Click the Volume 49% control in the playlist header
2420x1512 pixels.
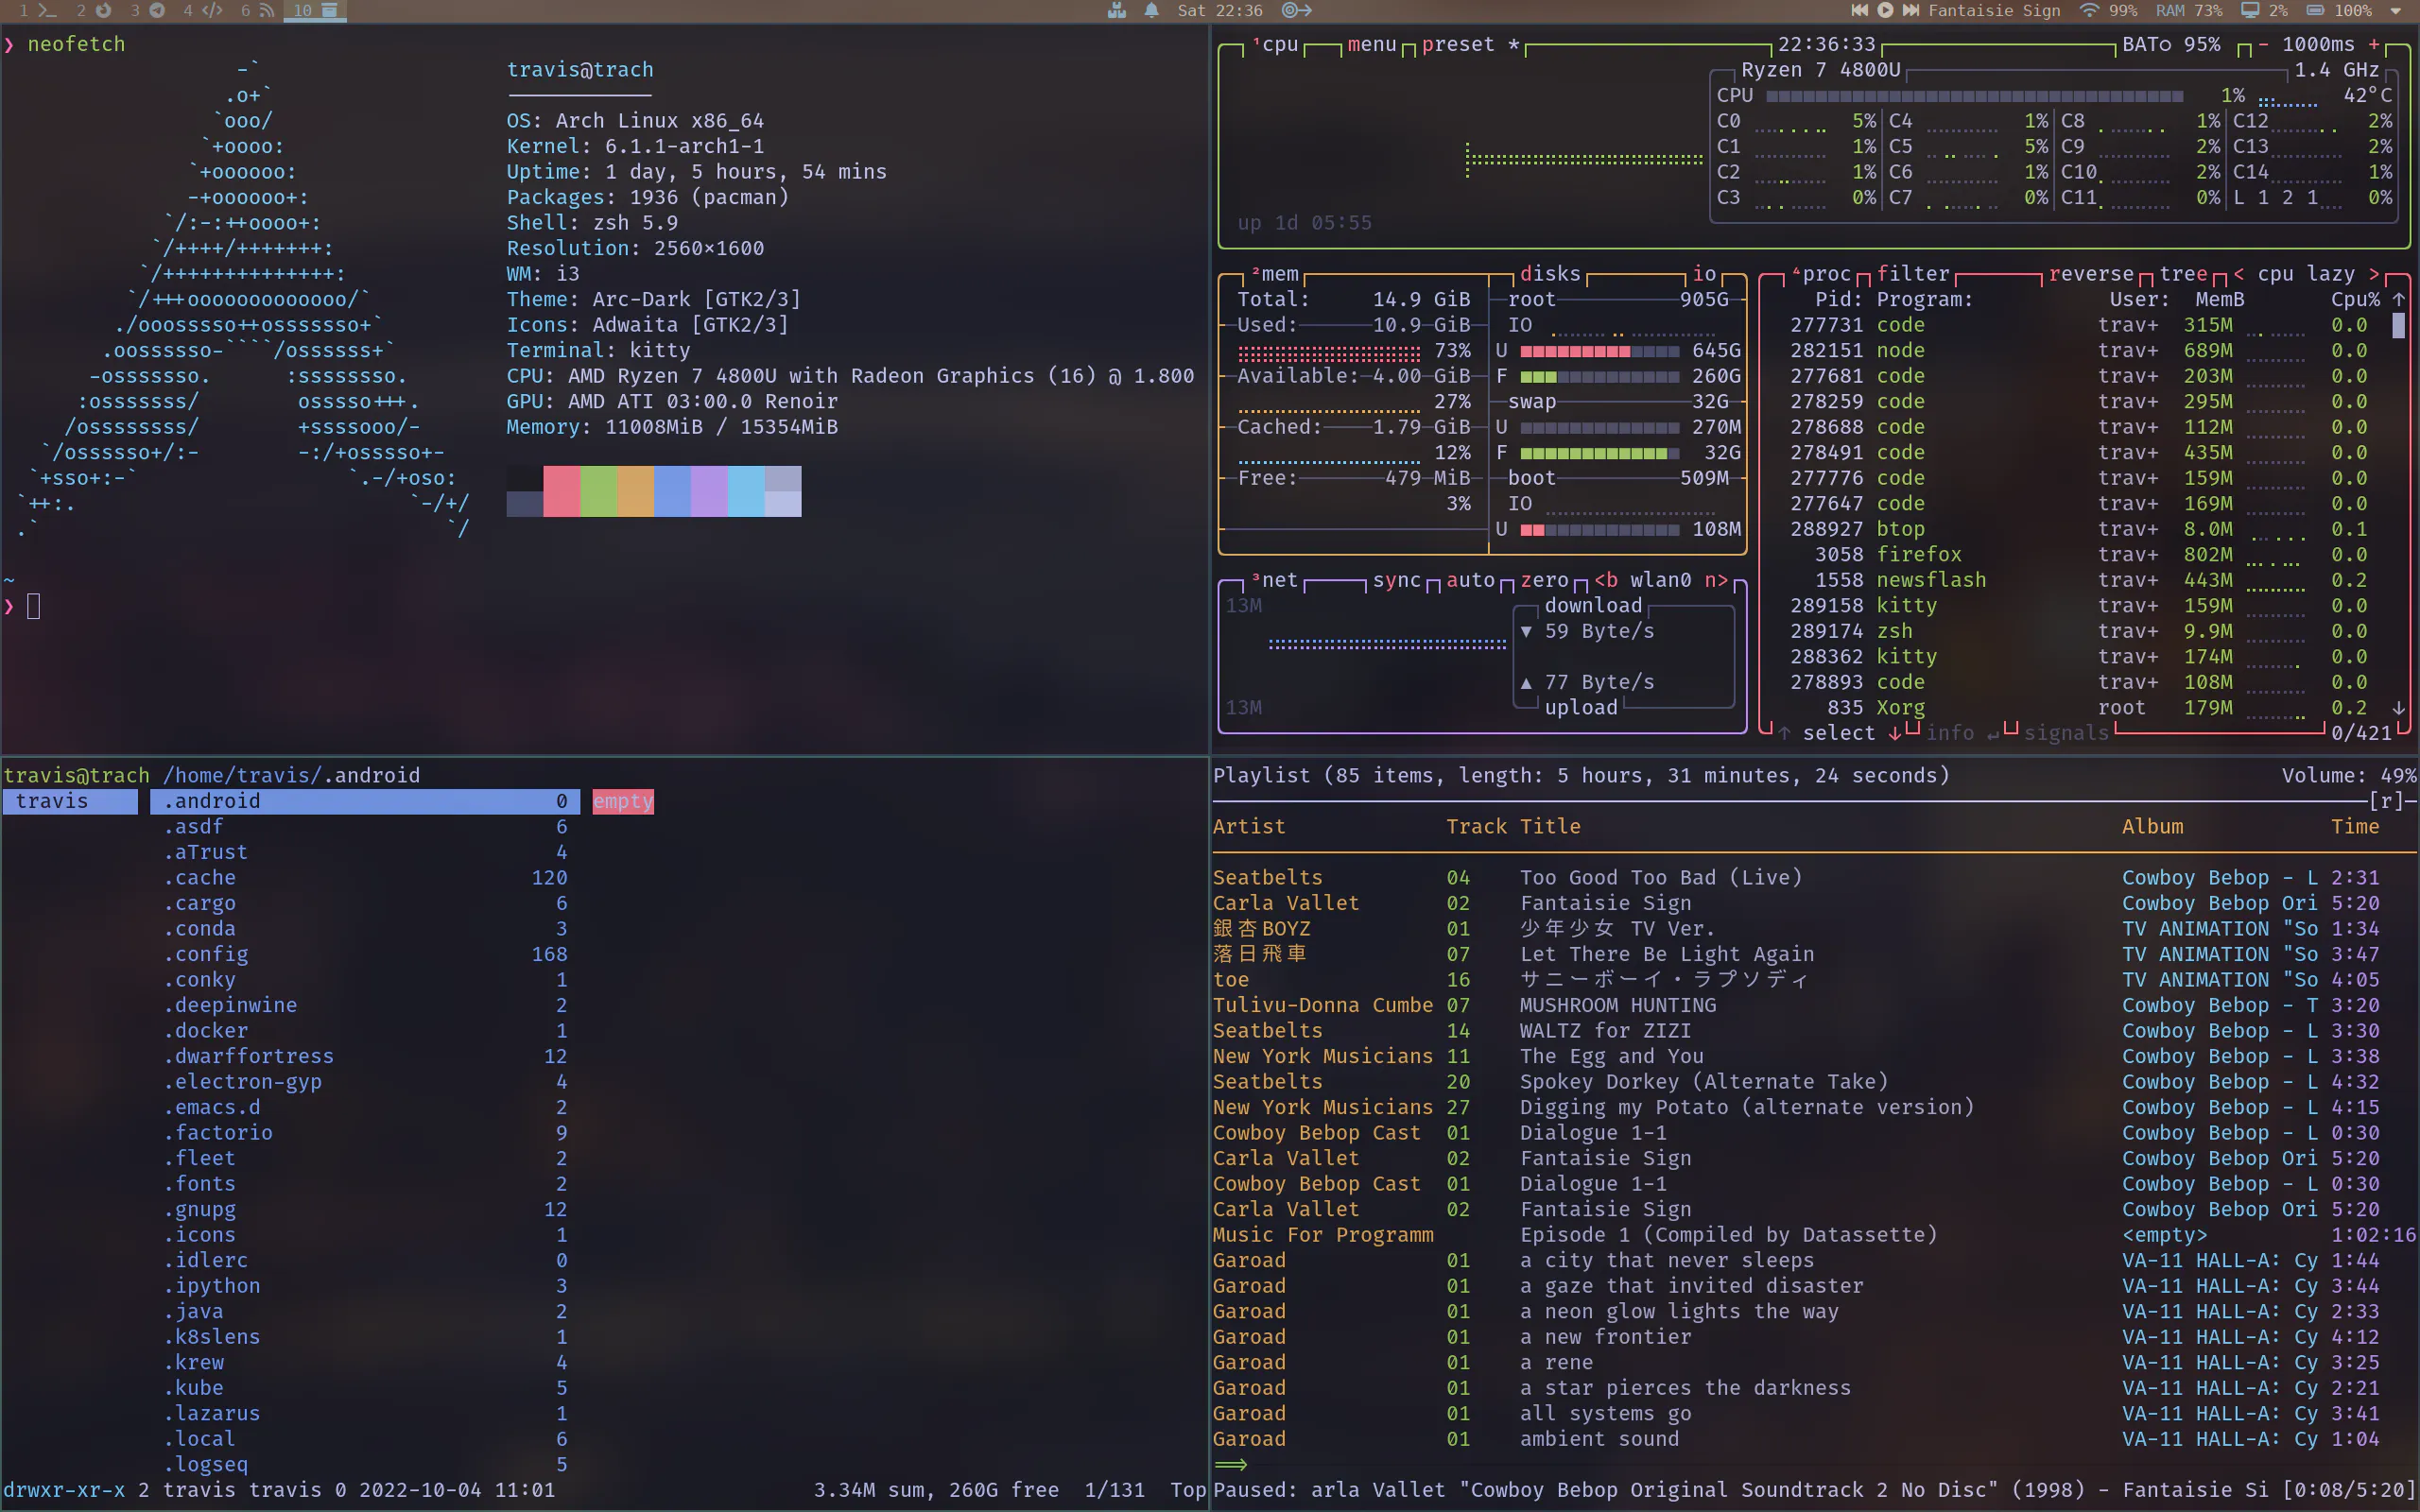point(2347,774)
